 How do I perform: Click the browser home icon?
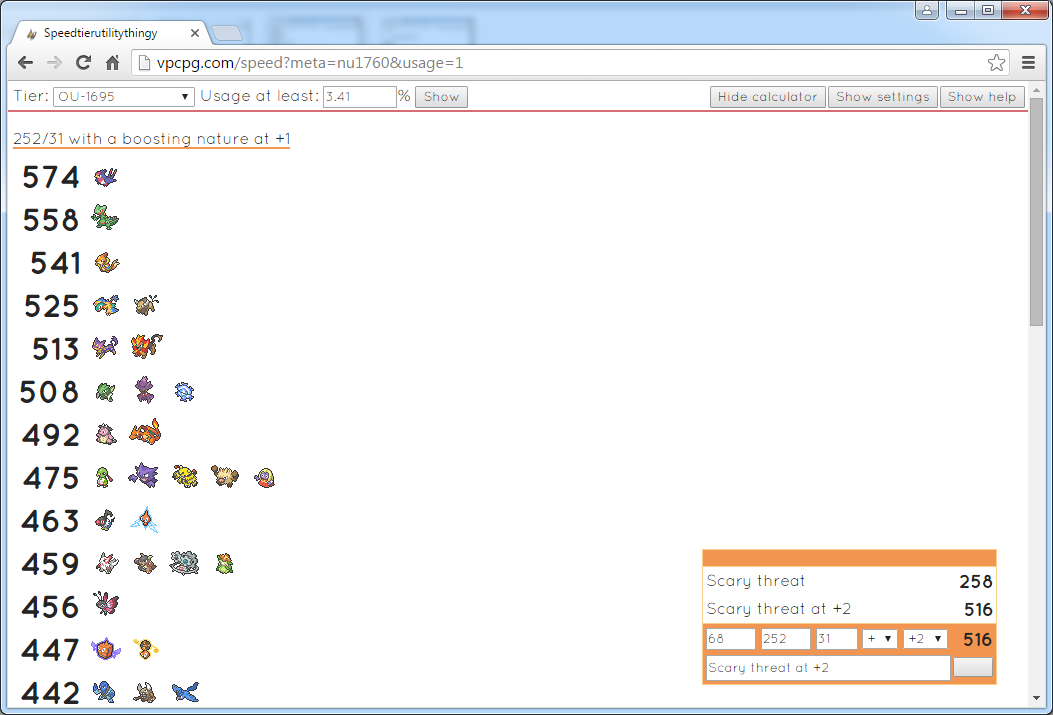pos(112,63)
